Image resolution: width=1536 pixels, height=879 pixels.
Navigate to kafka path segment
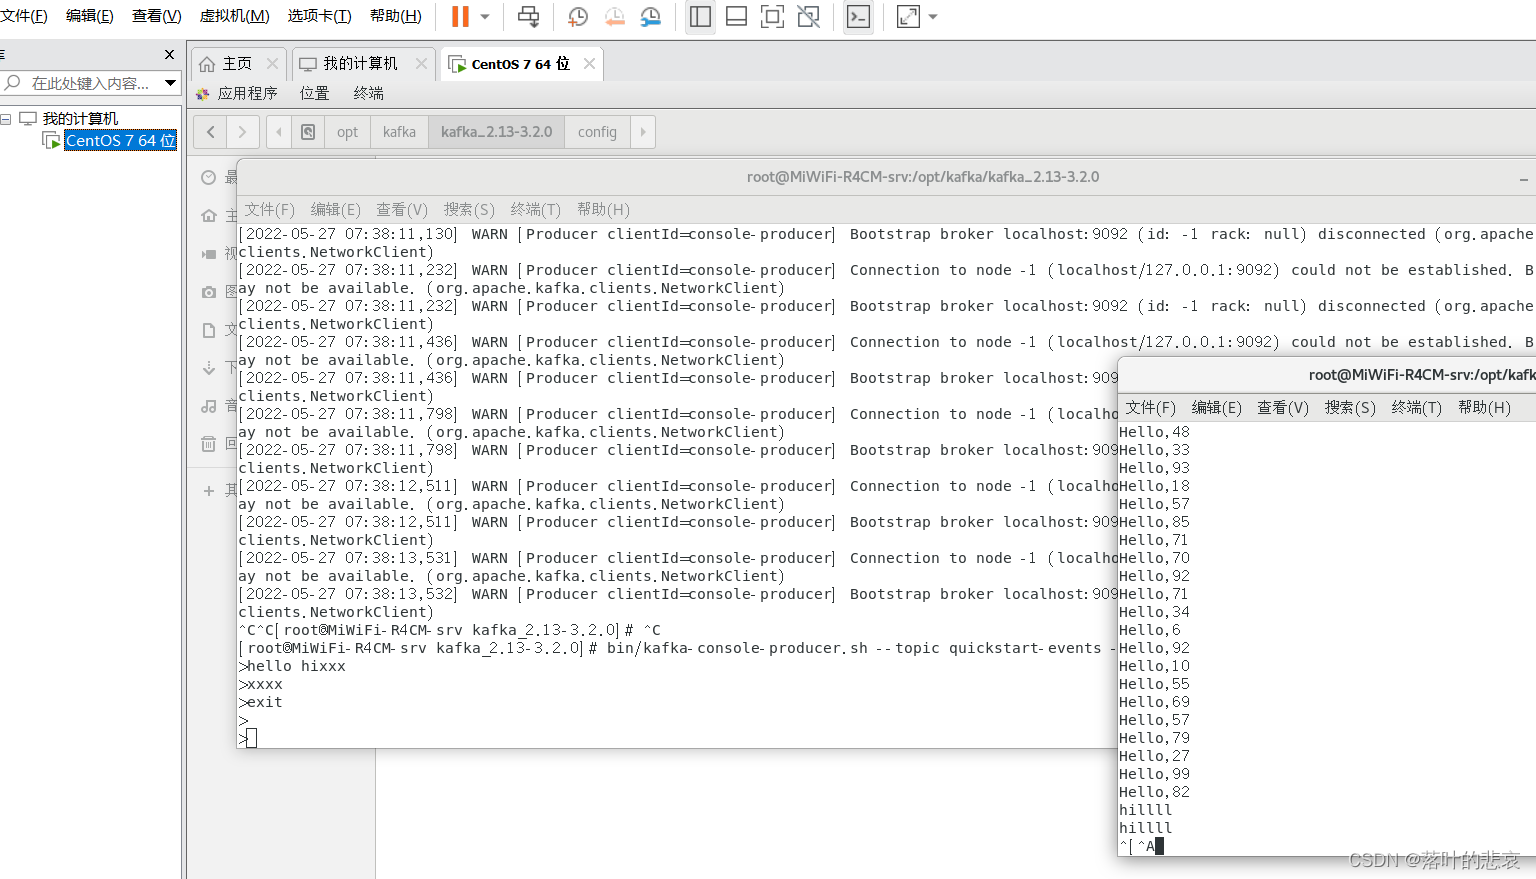click(x=399, y=132)
